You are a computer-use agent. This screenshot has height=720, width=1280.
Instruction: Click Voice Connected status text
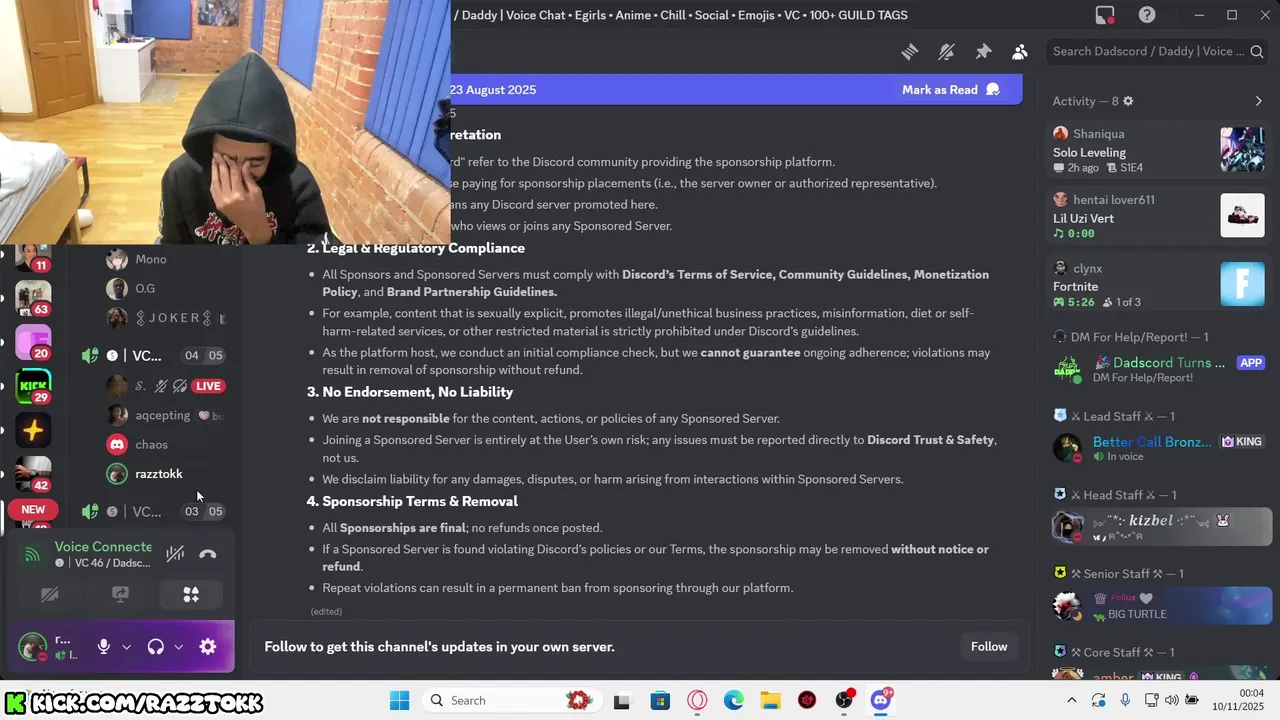[103, 547]
